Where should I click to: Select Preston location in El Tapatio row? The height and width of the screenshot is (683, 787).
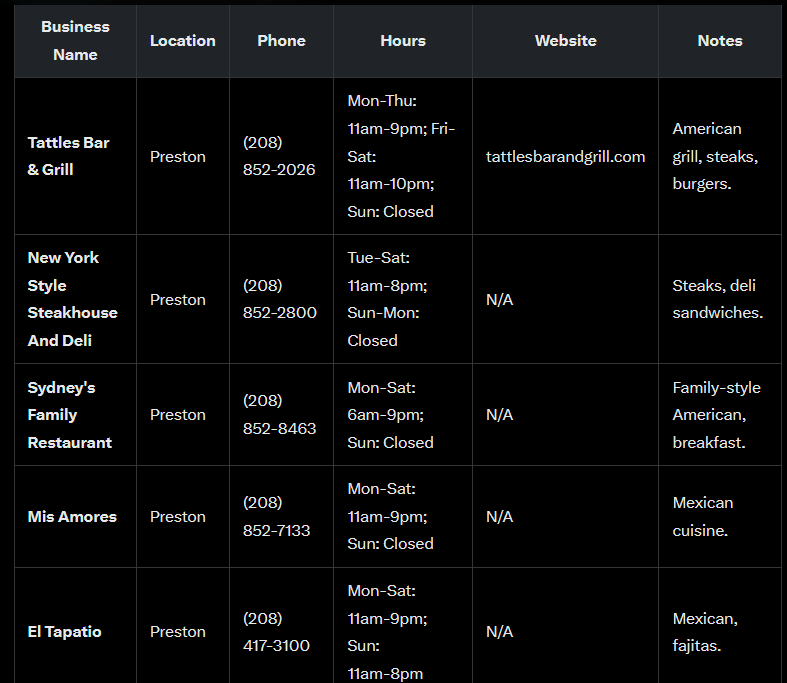coord(178,631)
